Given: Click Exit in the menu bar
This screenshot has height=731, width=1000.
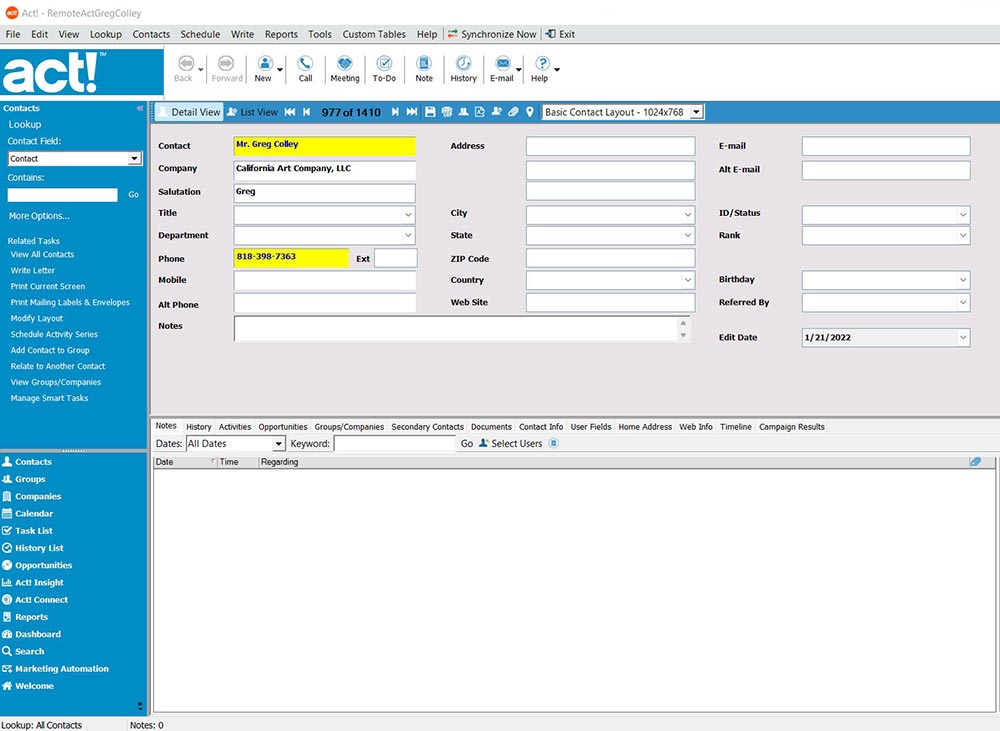Looking at the screenshot, I should coord(561,34).
